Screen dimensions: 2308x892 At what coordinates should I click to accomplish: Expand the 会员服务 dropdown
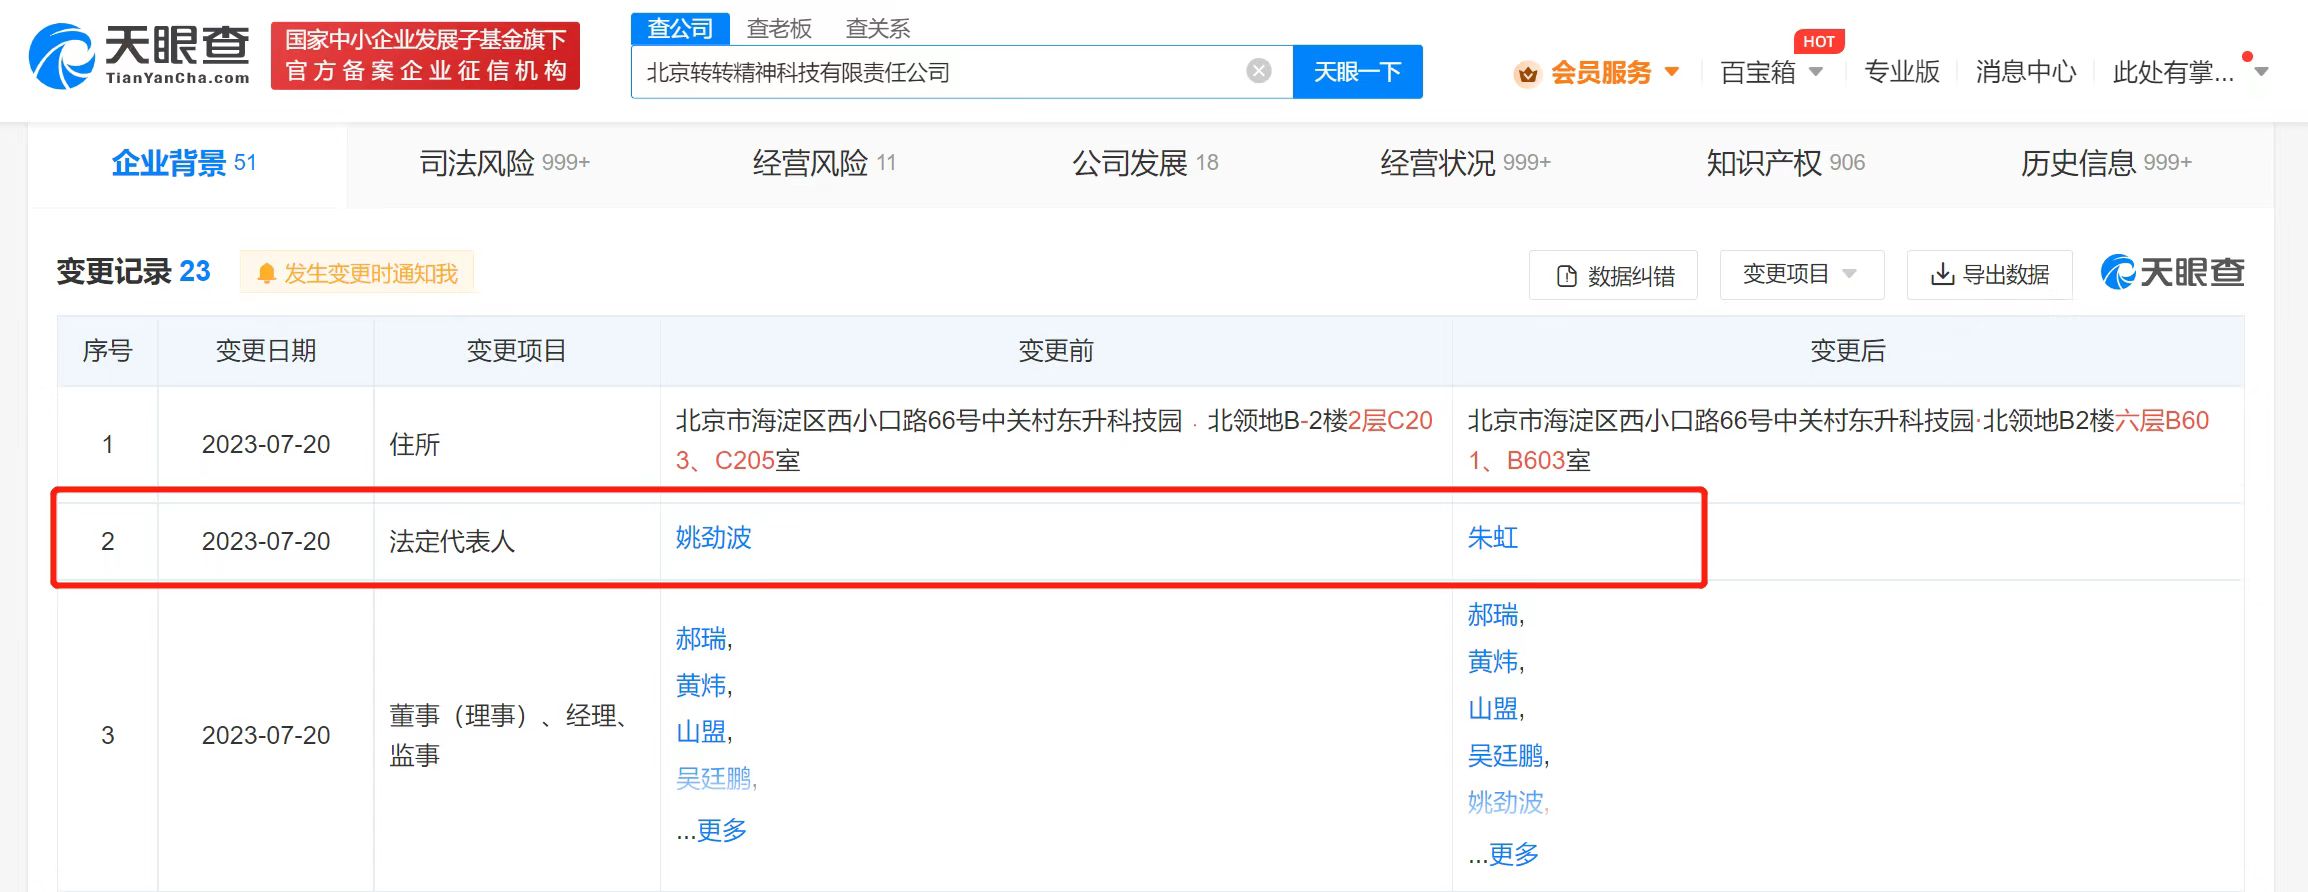[x=1671, y=72]
